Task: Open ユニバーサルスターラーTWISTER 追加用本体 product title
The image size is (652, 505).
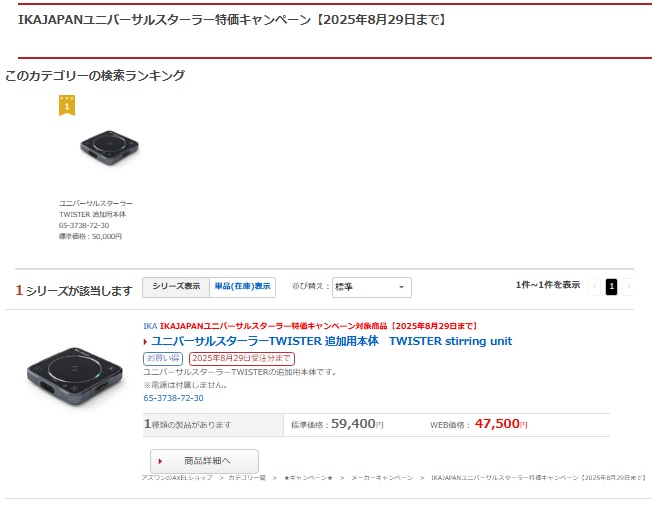Action: (x=331, y=342)
